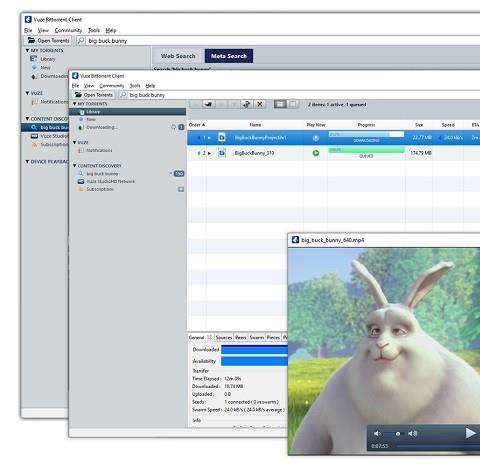The image size is (480, 475).
Task: Open Subscriptions in the front window sidebar
Action: pos(100,189)
